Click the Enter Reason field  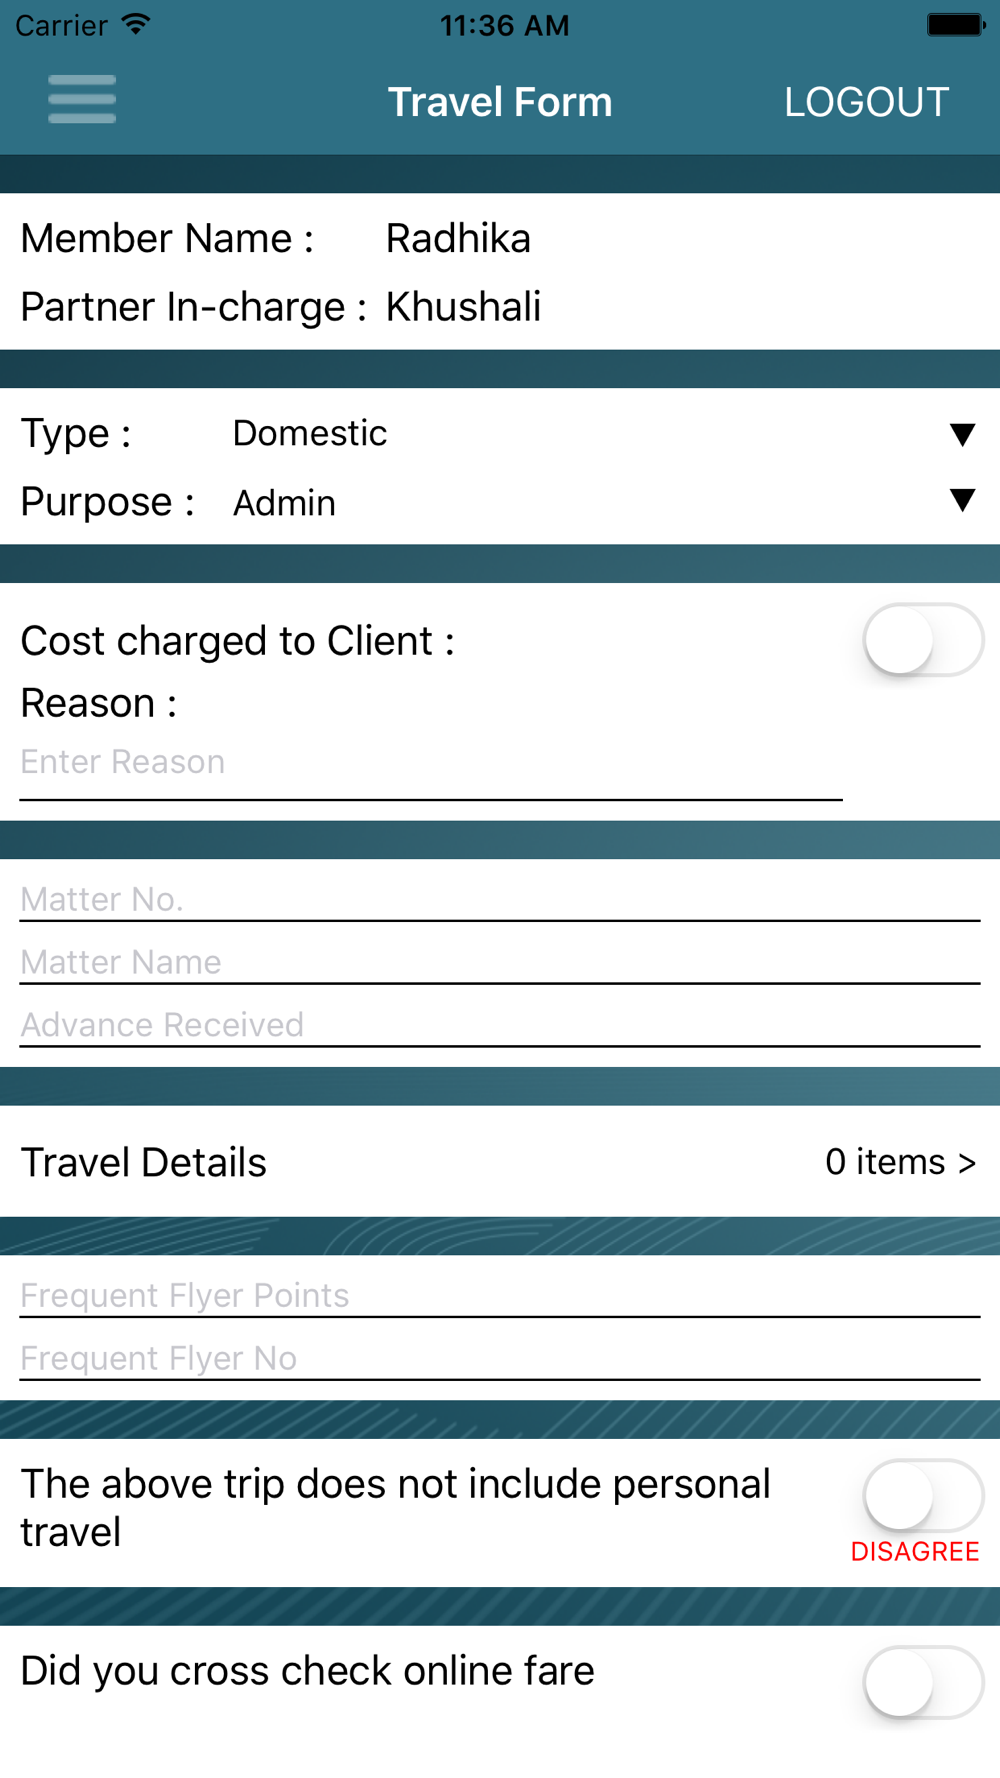pos(430,763)
